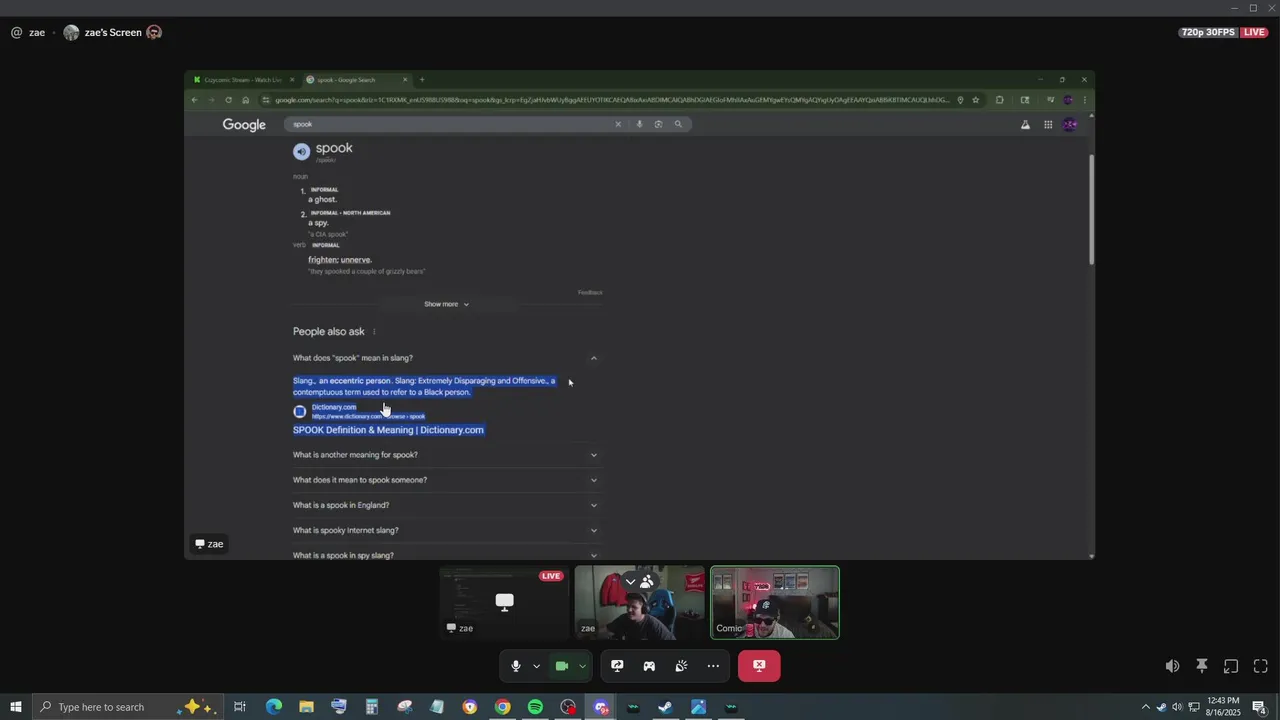Open SPOOK Definition & Meaning Dictionary.com link
Screen dimensions: 1280x720
point(388,430)
